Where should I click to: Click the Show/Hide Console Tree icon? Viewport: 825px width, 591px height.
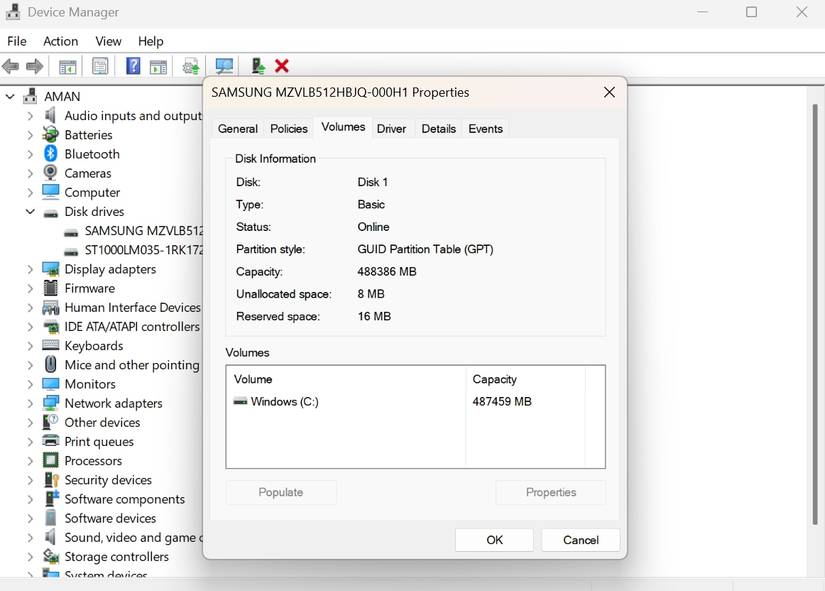tap(67, 65)
